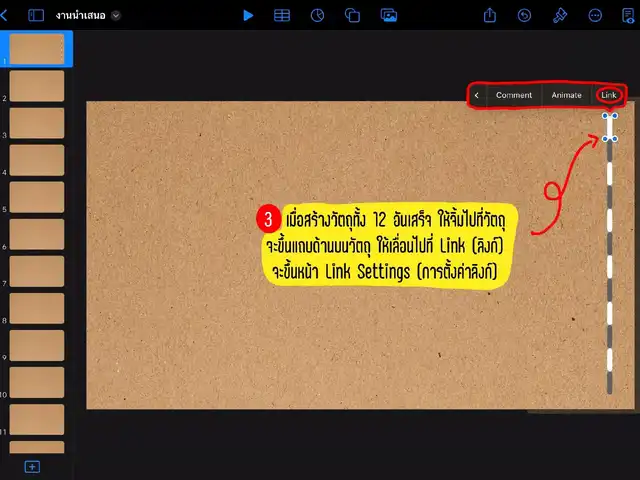Screen dimensions: 640x480
Task: Open the presentation title dropdown chevron
Action: [116, 15]
